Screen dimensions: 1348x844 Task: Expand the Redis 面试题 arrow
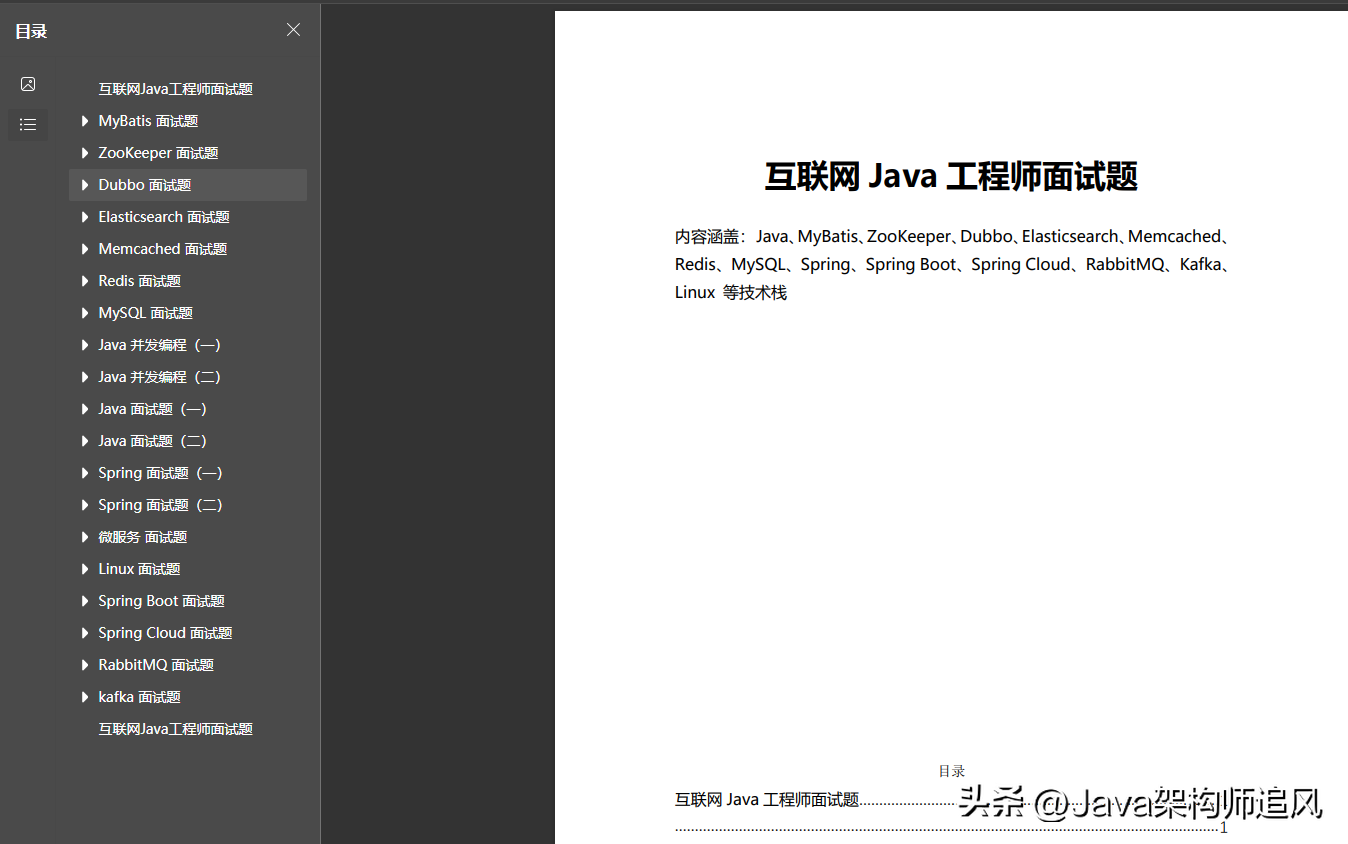[x=85, y=281]
